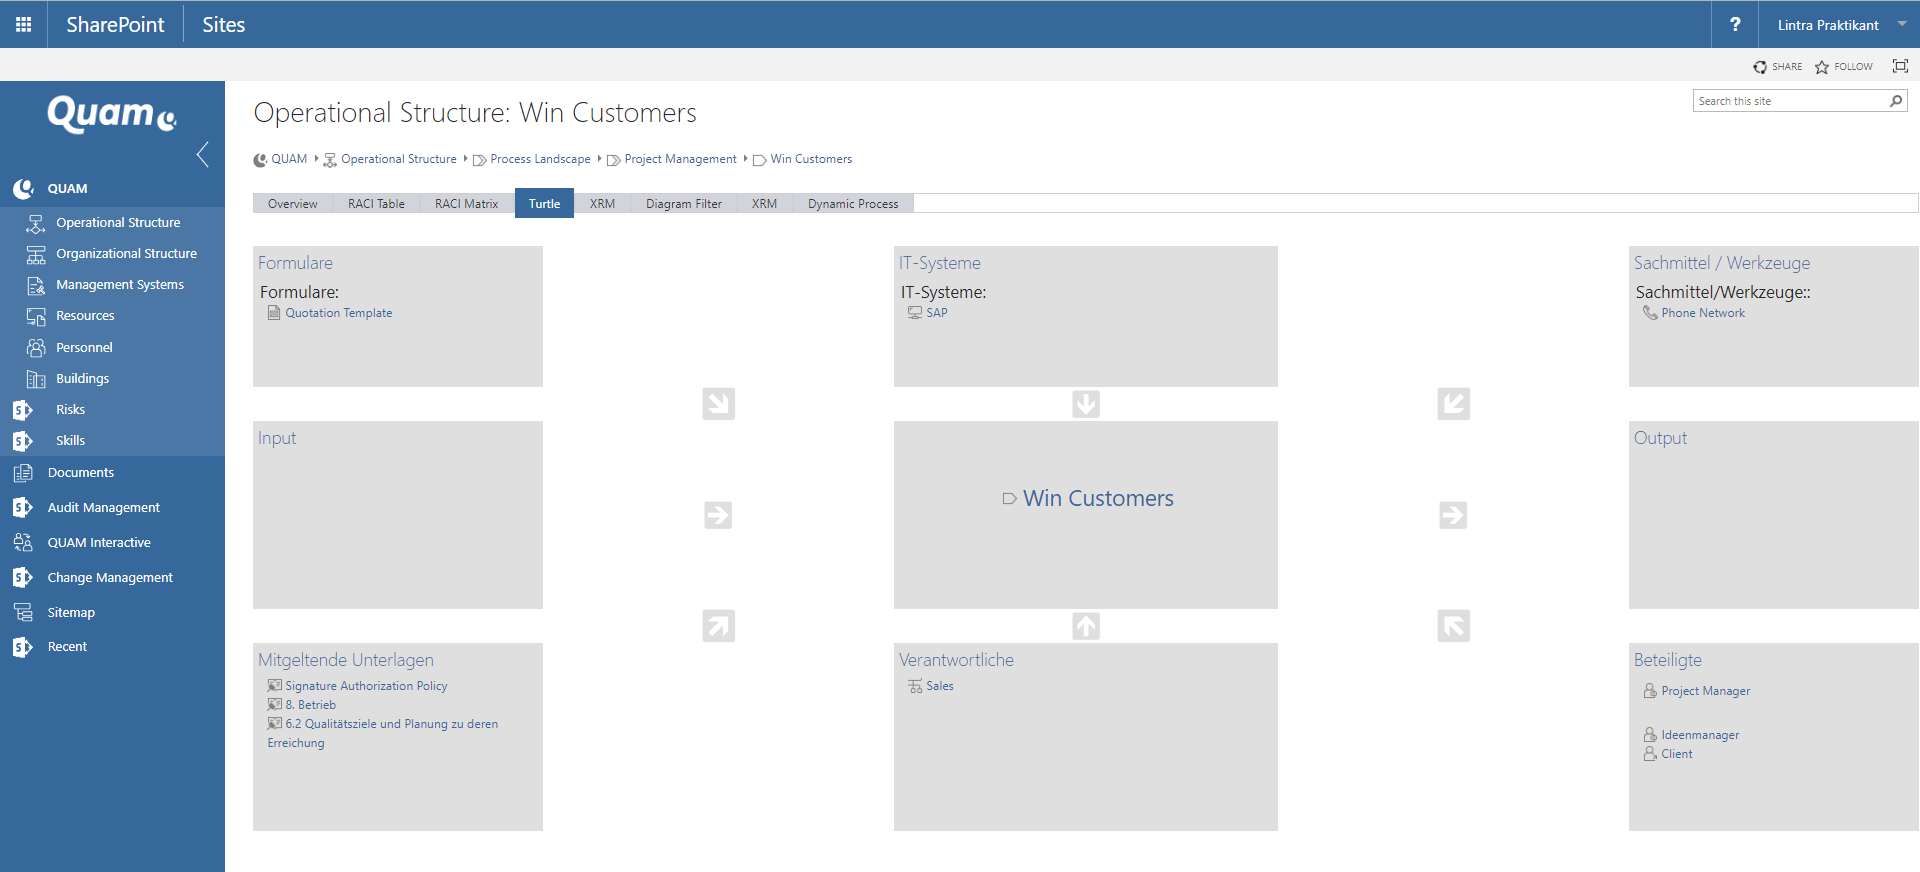1920x872 pixels.
Task: Click the Share icon
Action: (1760, 67)
